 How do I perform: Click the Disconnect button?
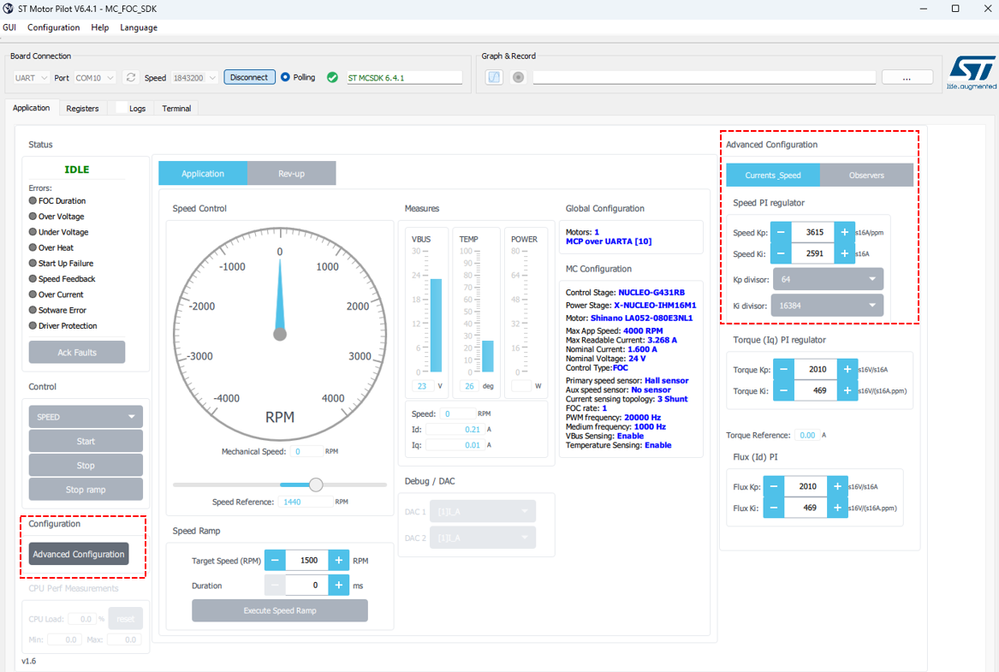coord(249,77)
